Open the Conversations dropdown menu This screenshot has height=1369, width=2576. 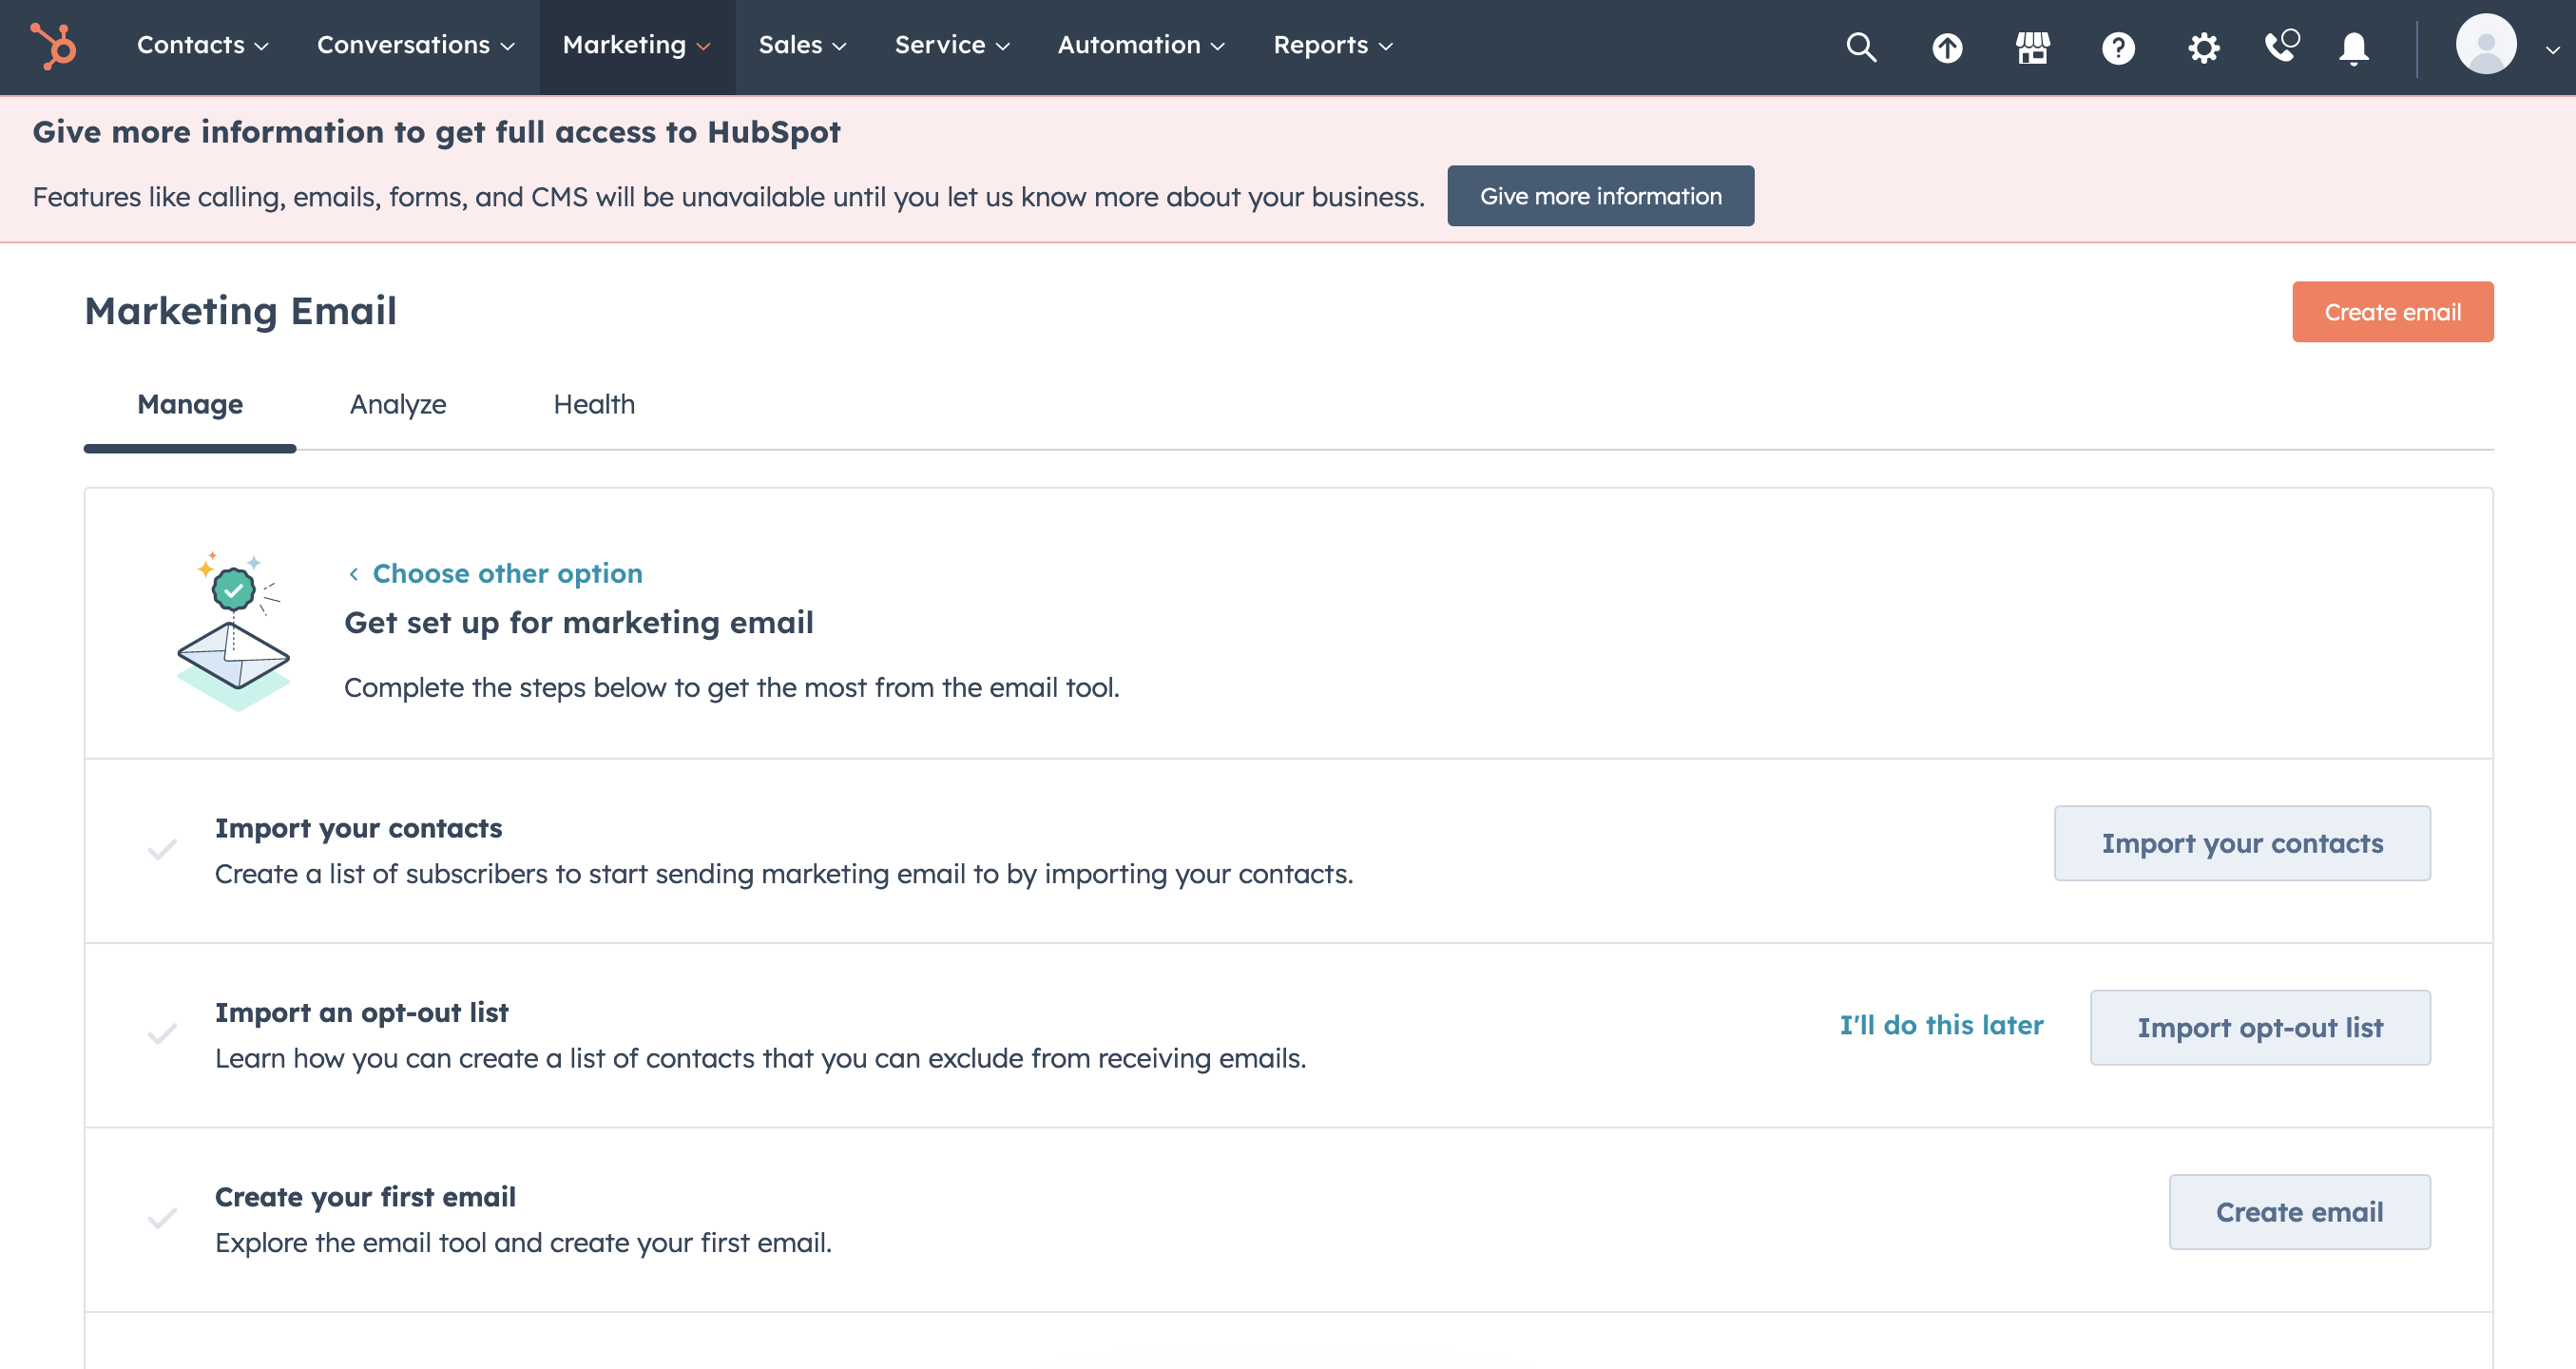(416, 45)
